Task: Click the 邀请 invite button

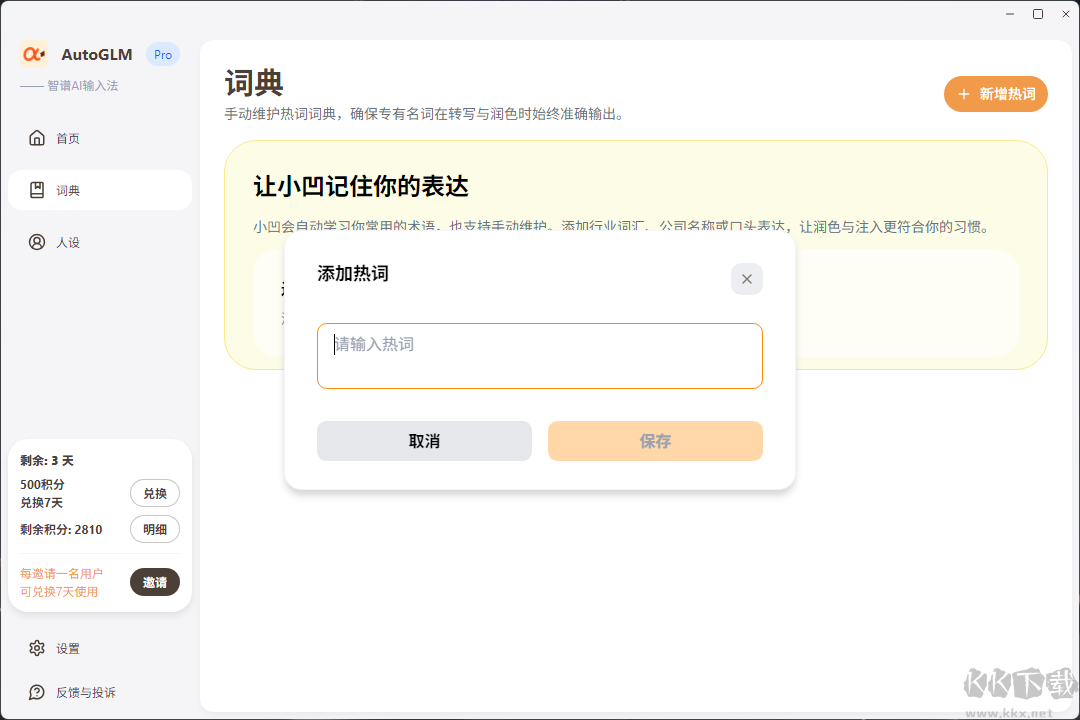Action: [155, 582]
